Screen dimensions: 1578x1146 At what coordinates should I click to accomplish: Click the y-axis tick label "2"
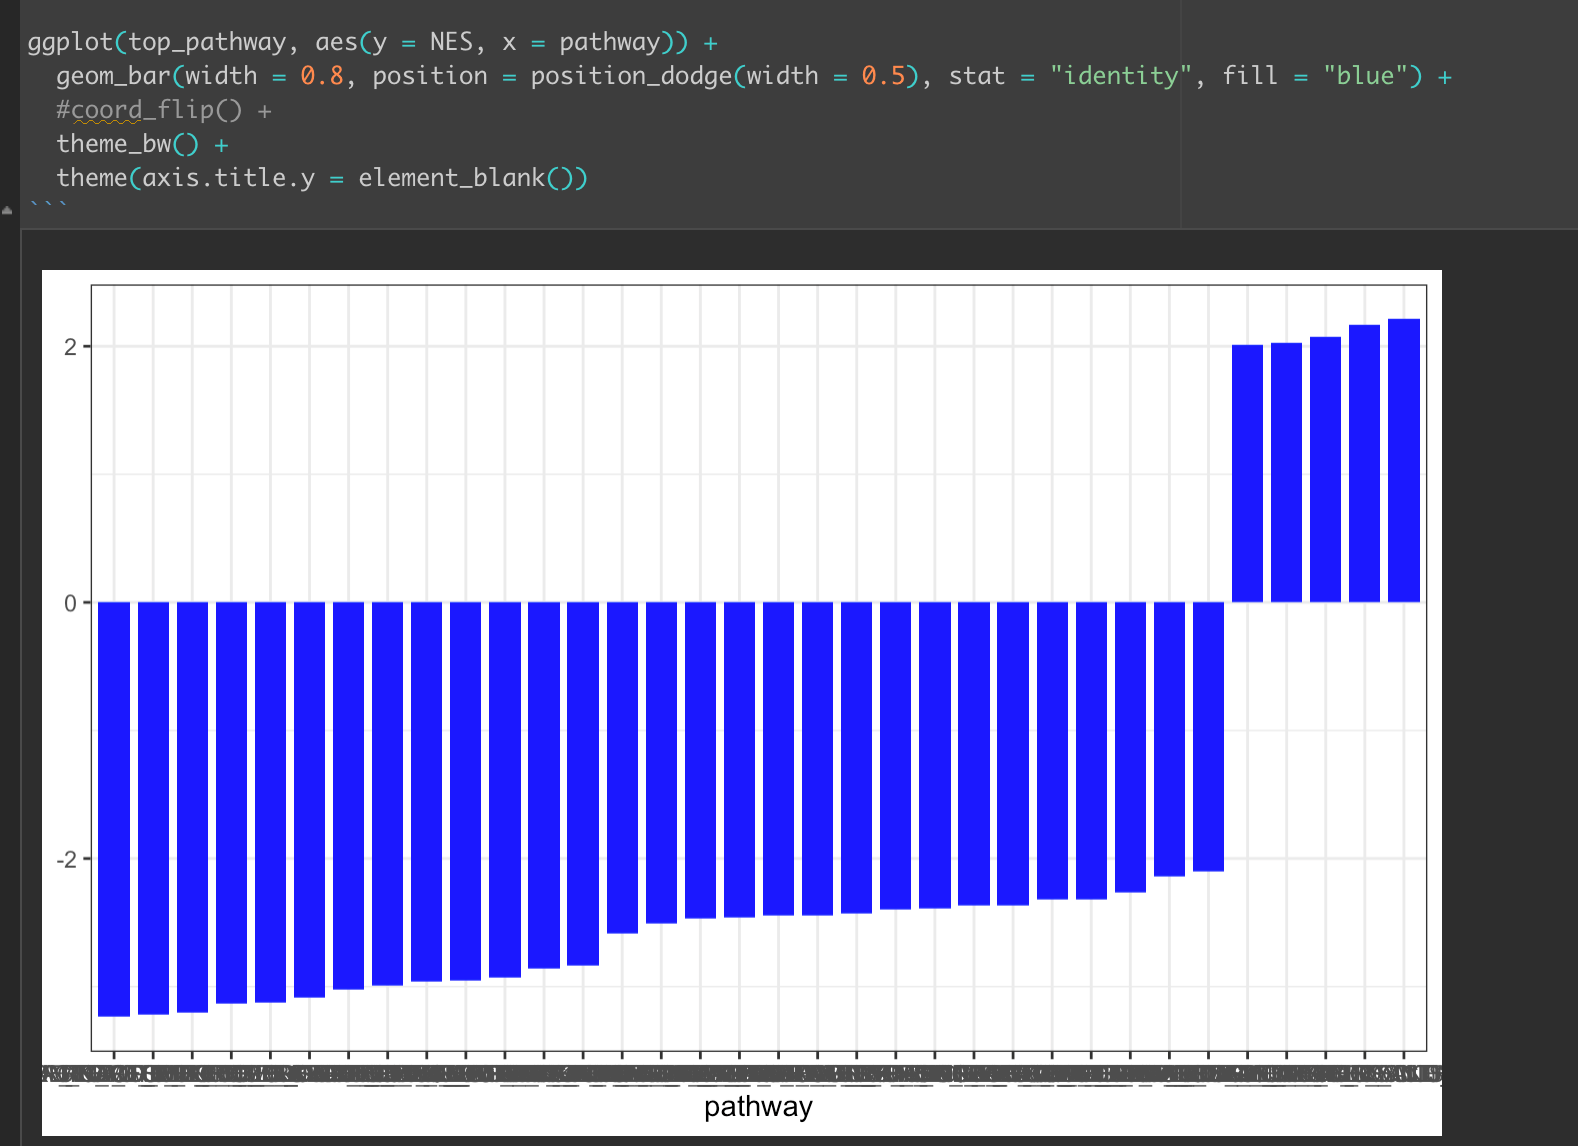pyautogui.click(x=70, y=347)
